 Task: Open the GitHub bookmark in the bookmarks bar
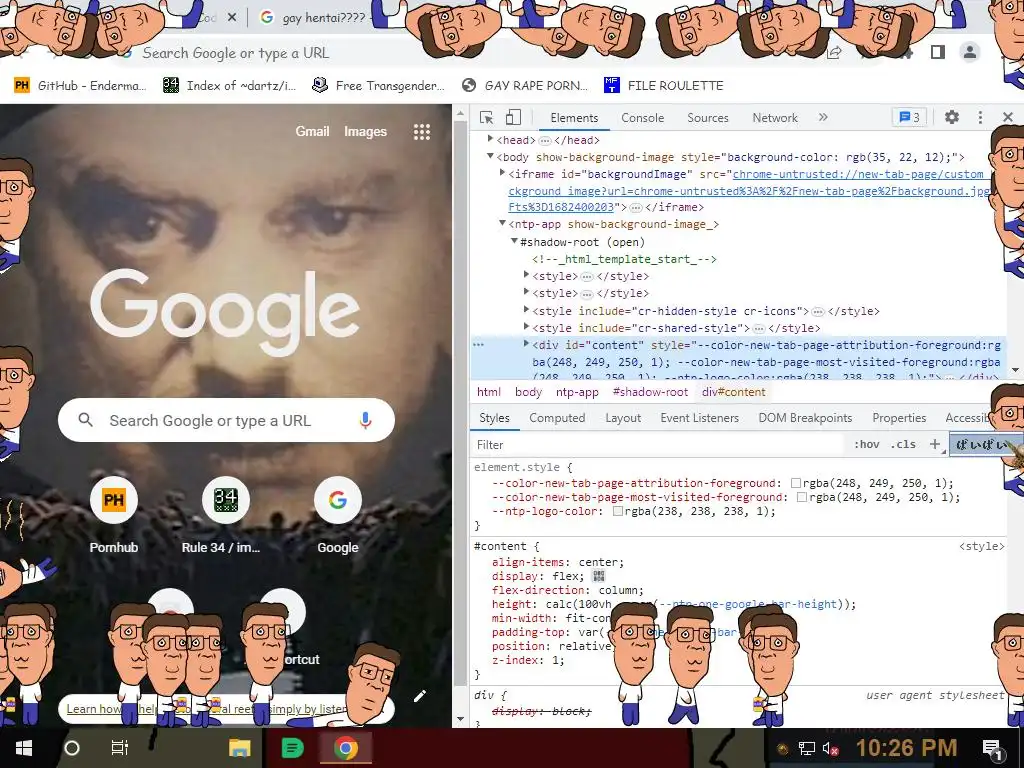coord(80,86)
